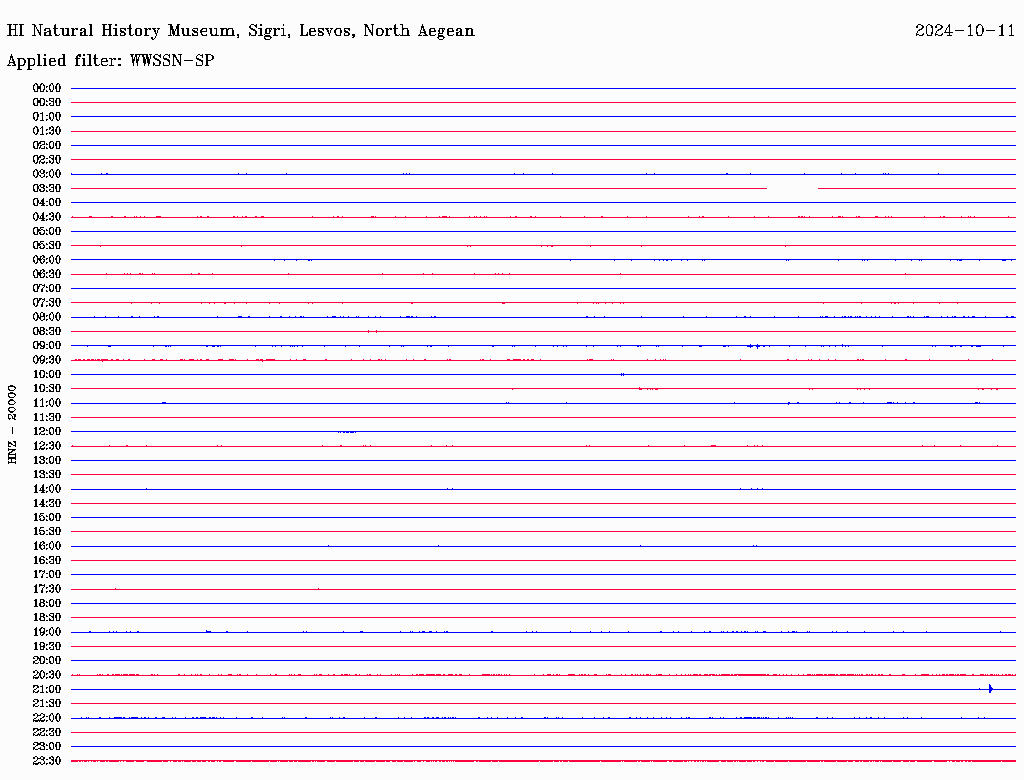This screenshot has height=780, width=1024.
Task: Click the 14:00 time label
Action: (x=47, y=489)
